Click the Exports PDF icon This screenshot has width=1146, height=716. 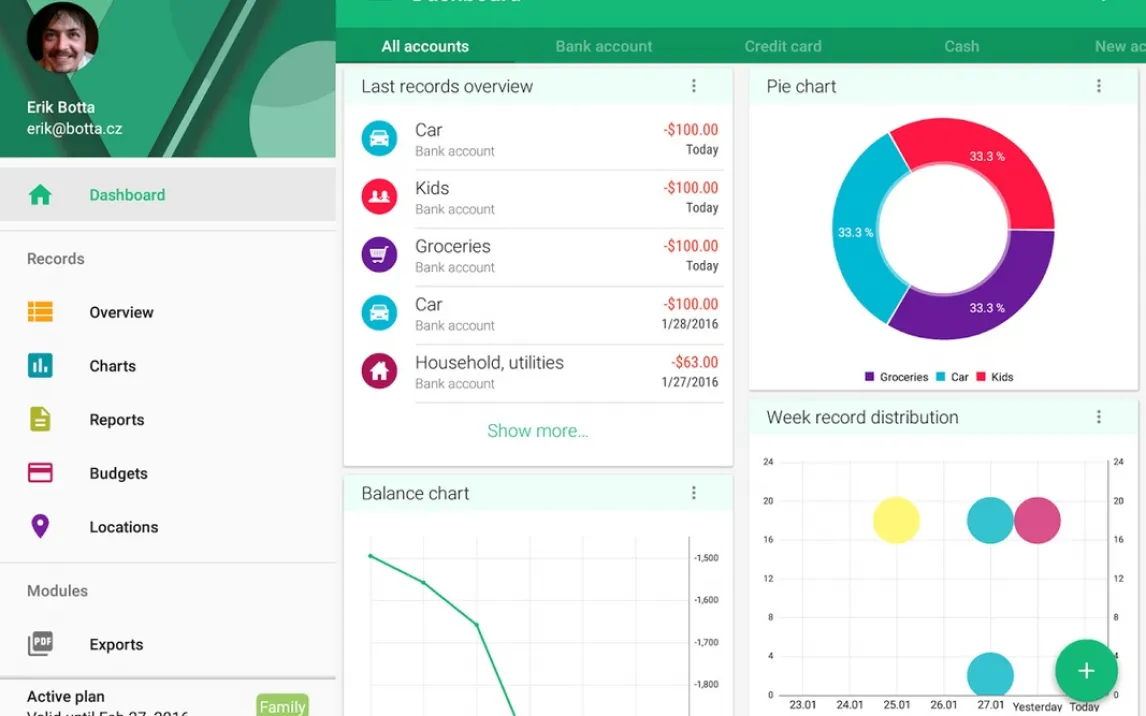pyautogui.click(x=40, y=644)
